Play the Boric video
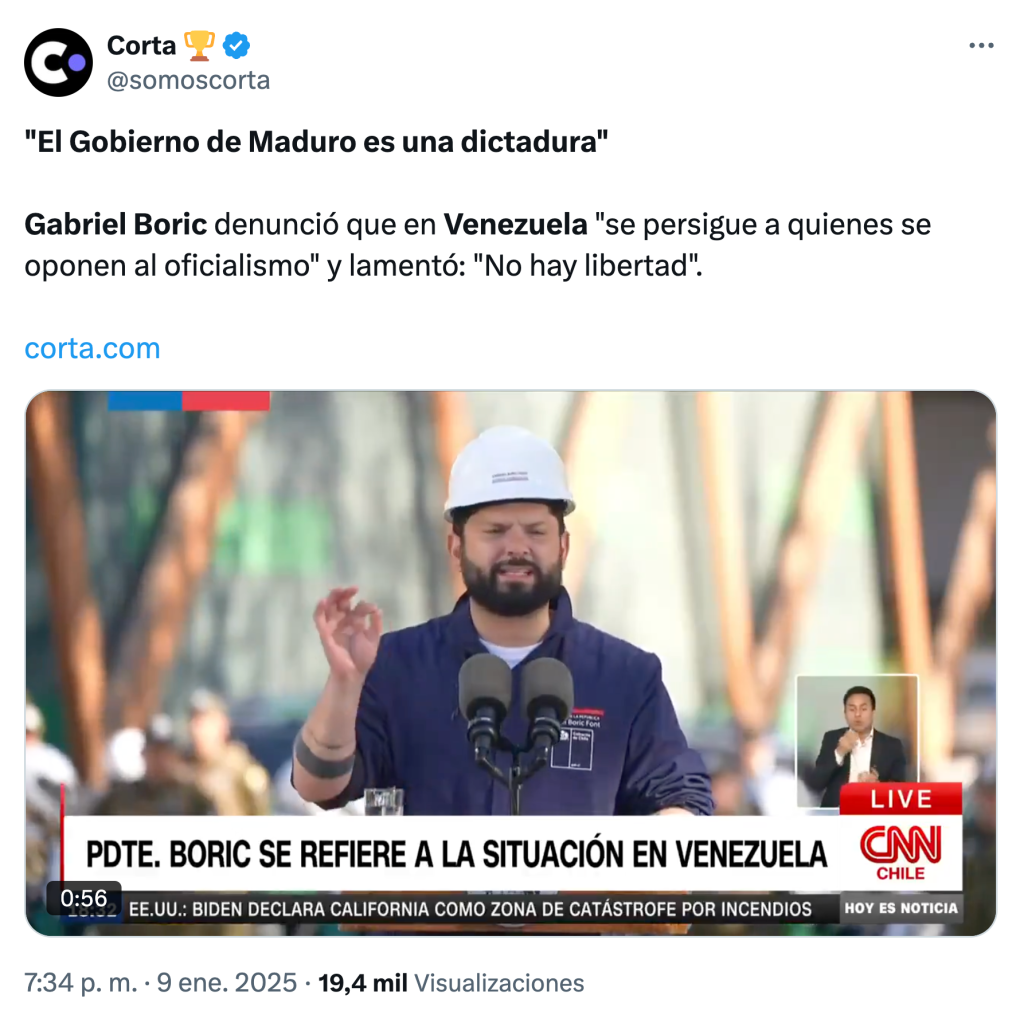This screenshot has width=1024, height=1011. point(511,663)
